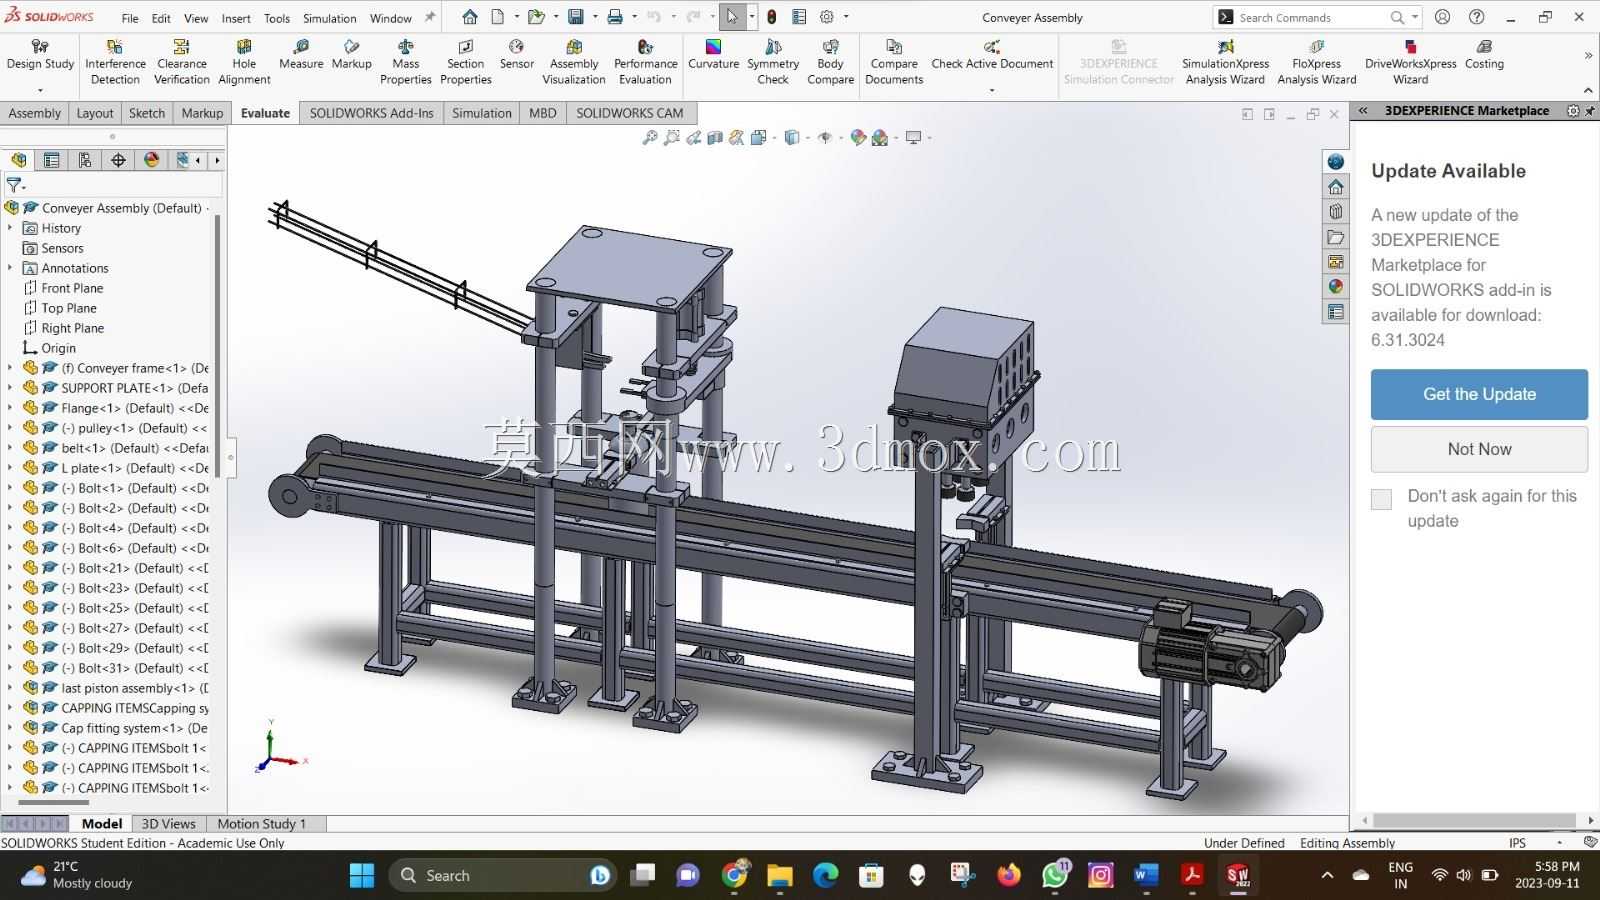This screenshot has height=900, width=1600.
Task: Open the Search Commands dropdown arrow
Action: tap(1415, 17)
